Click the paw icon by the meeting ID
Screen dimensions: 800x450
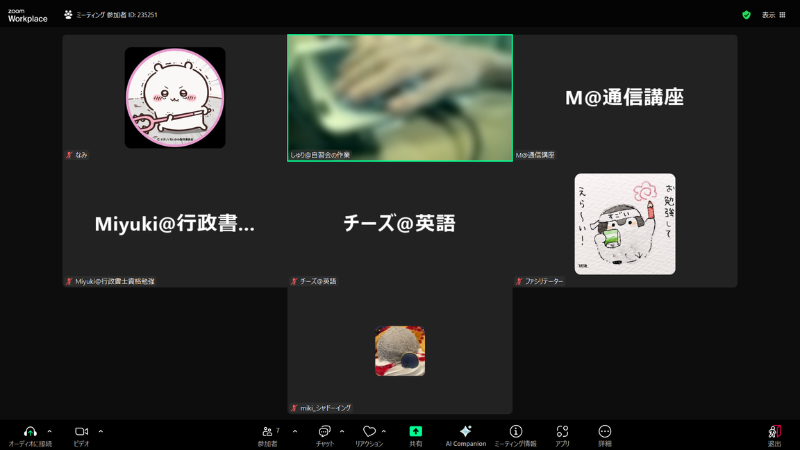click(x=68, y=15)
